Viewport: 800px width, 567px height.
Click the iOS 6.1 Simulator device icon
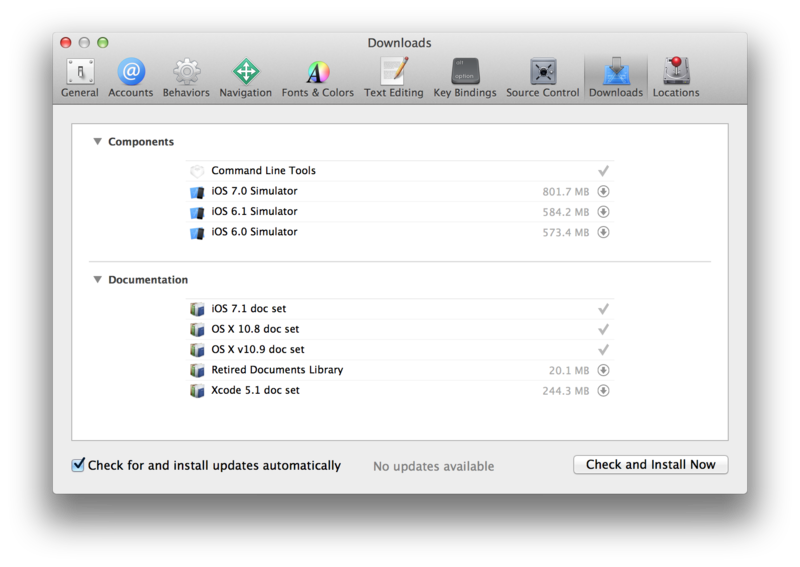197,212
